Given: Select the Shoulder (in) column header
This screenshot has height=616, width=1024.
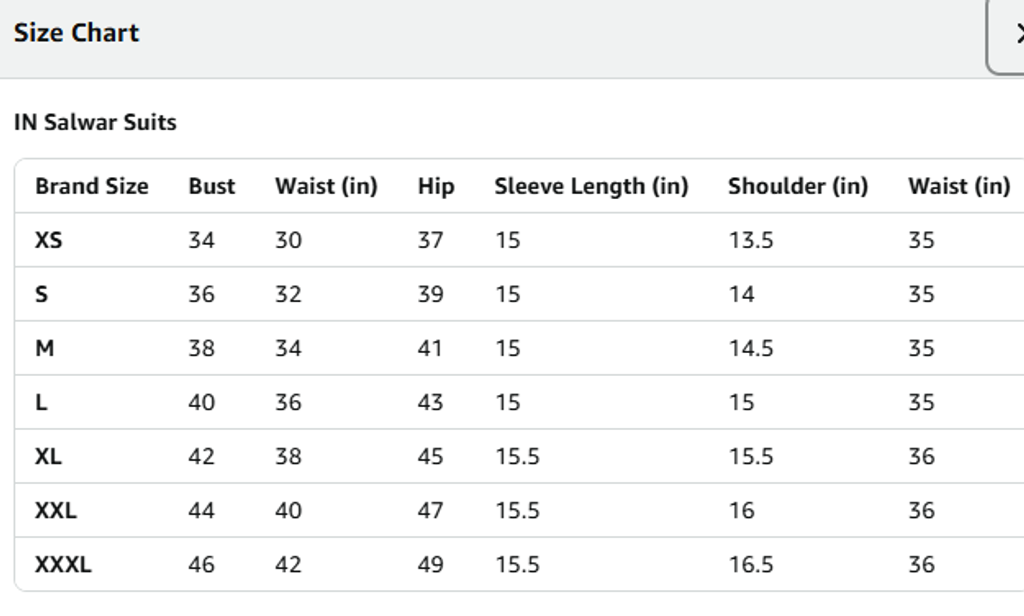Looking at the screenshot, I should (798, 186).
